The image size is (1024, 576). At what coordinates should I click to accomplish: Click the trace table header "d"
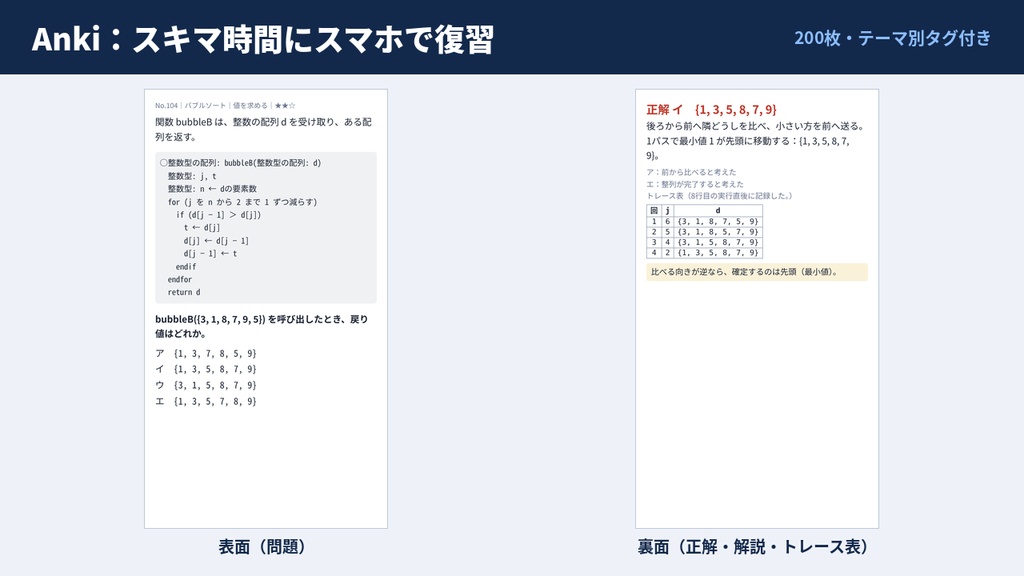718,210
